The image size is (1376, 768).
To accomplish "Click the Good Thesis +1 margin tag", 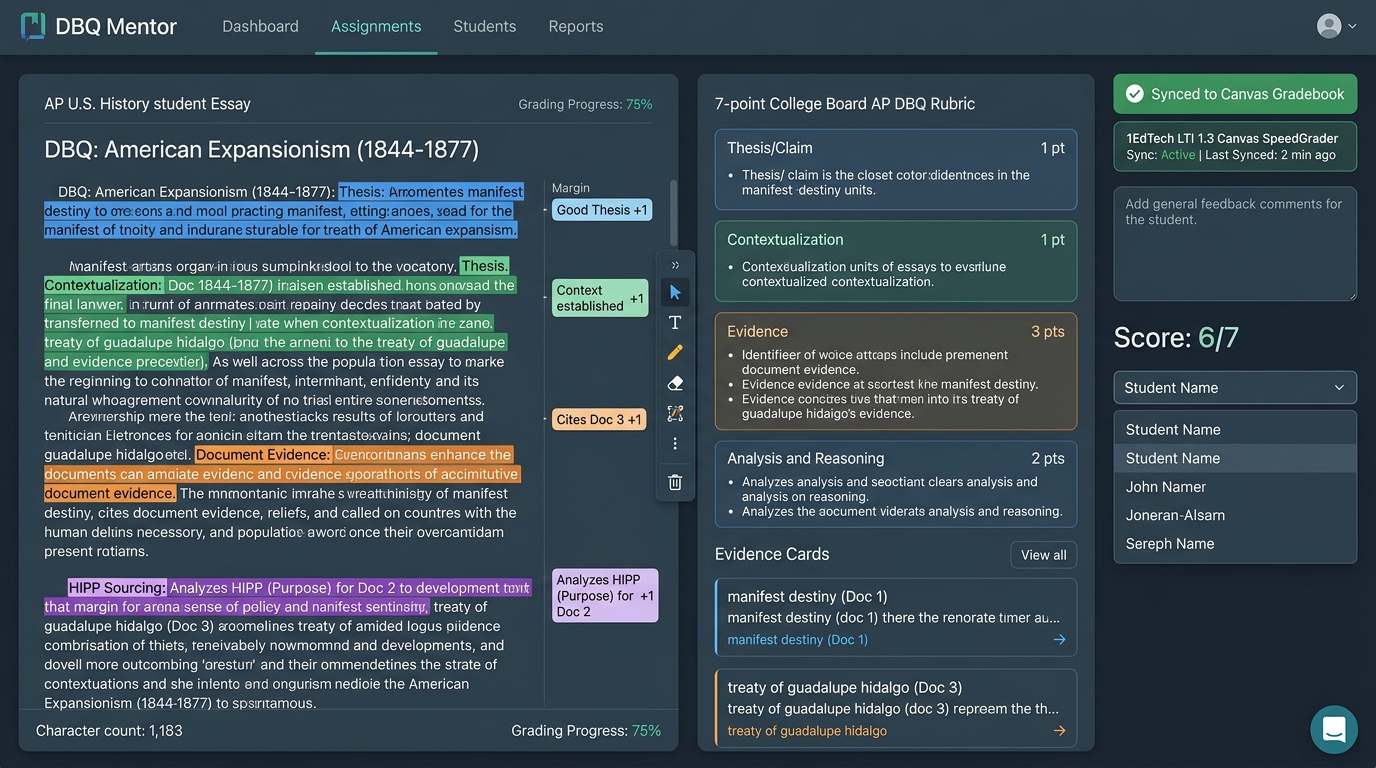I will point(602,210).
